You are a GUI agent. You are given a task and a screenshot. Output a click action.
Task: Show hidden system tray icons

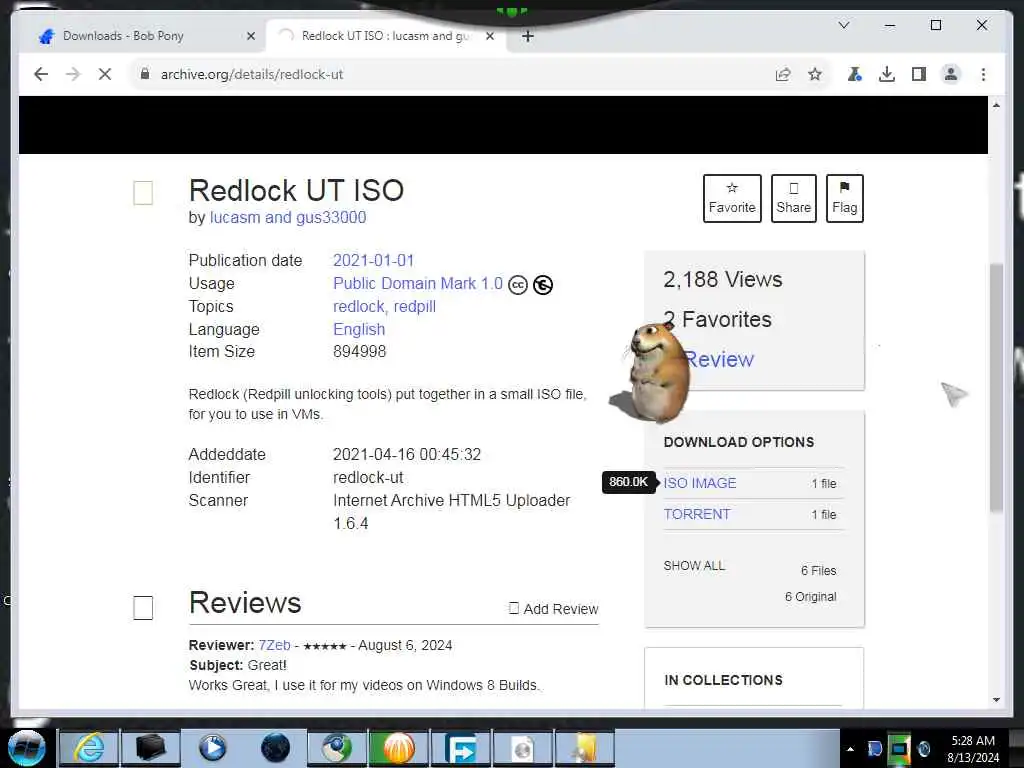[850, 749]
